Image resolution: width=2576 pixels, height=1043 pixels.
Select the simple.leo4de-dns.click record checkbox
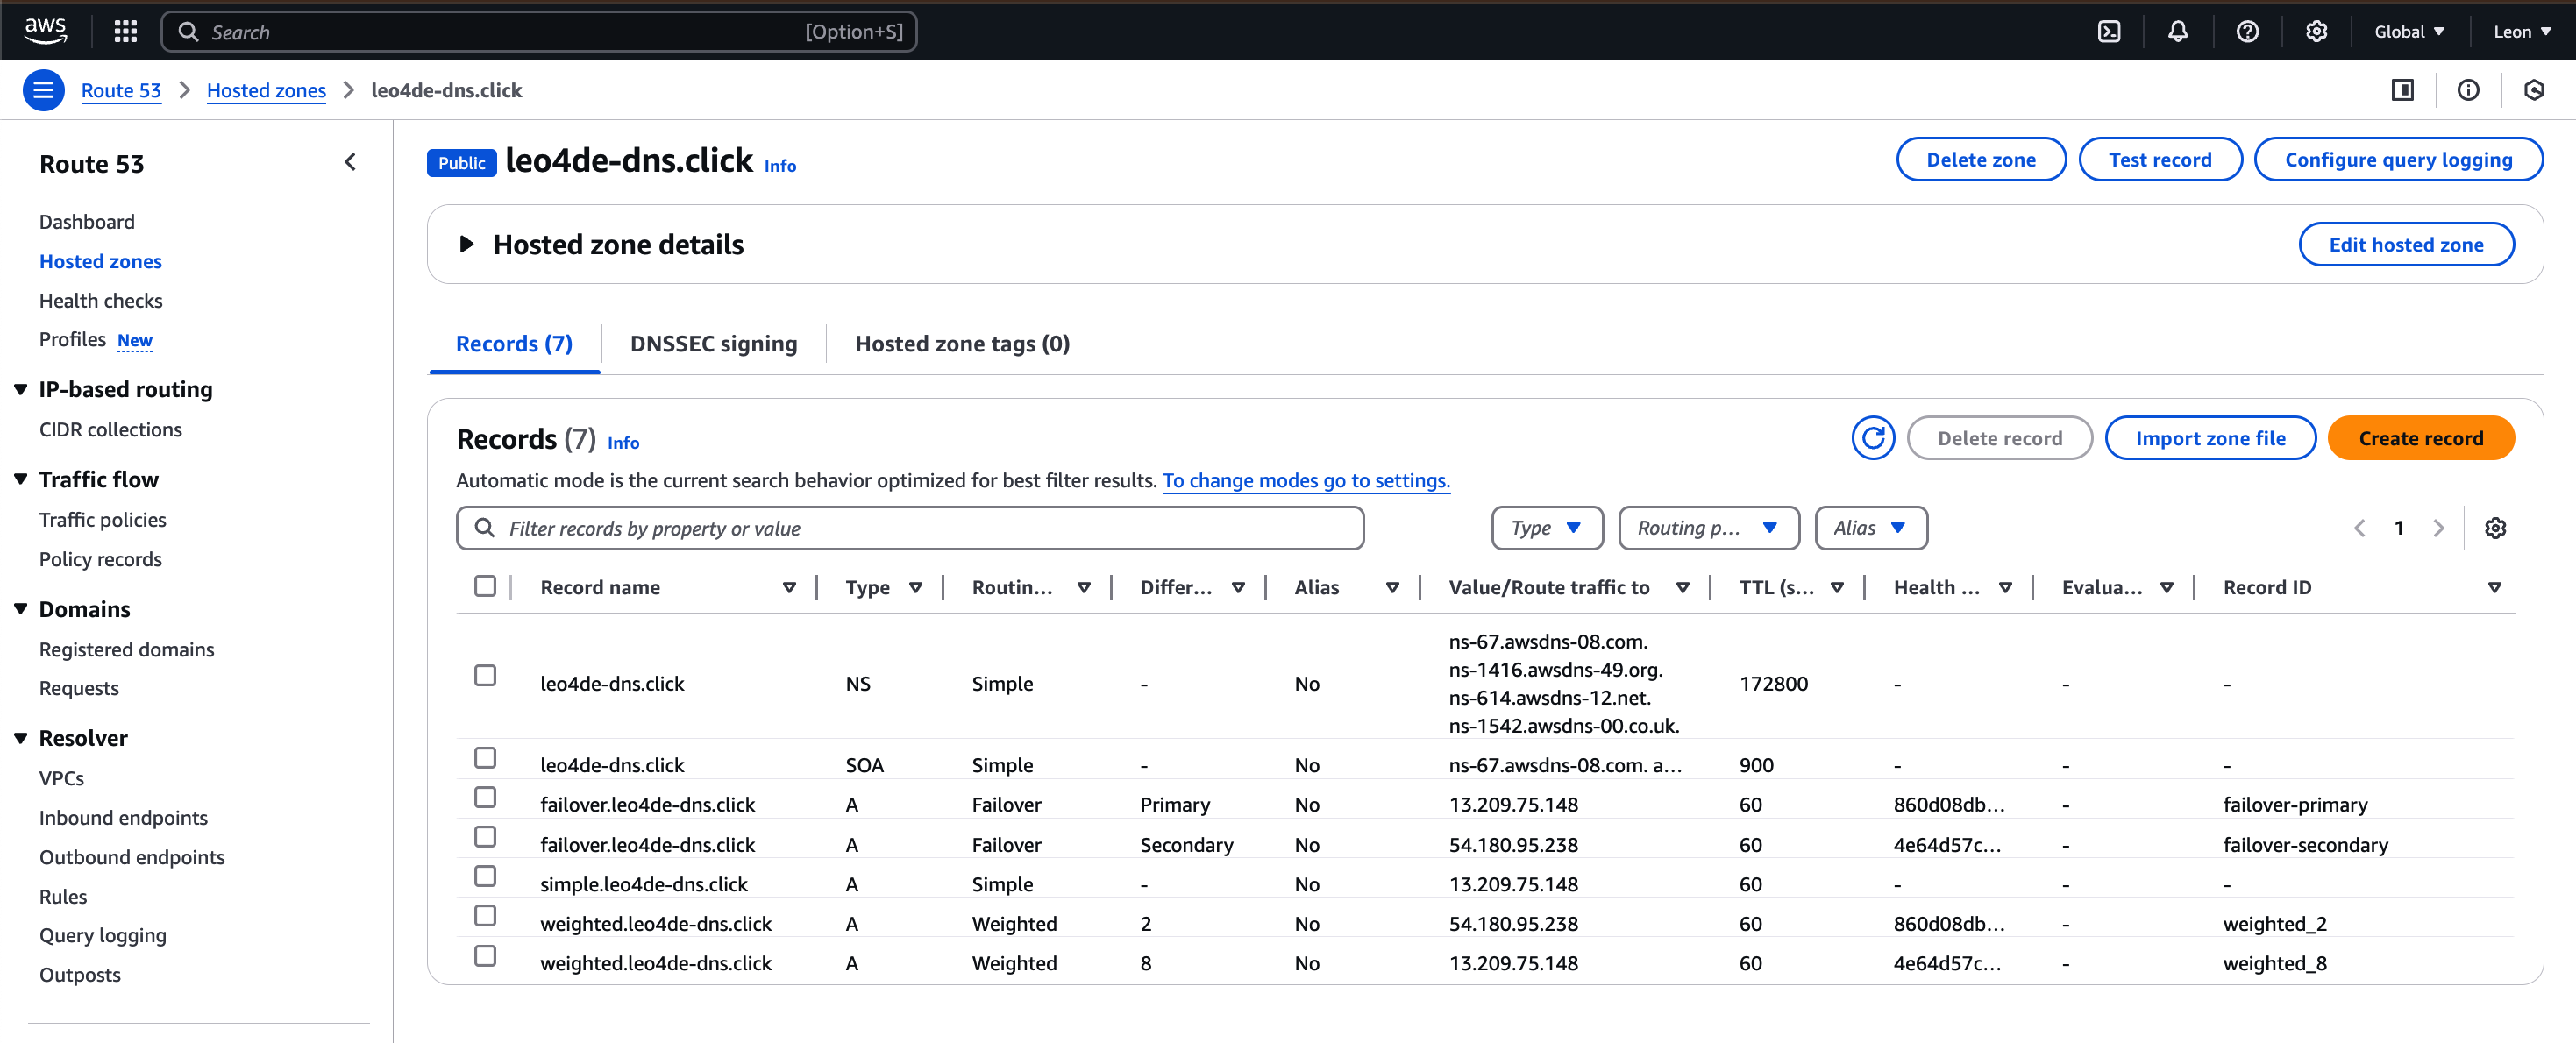(x=485, y=877)
